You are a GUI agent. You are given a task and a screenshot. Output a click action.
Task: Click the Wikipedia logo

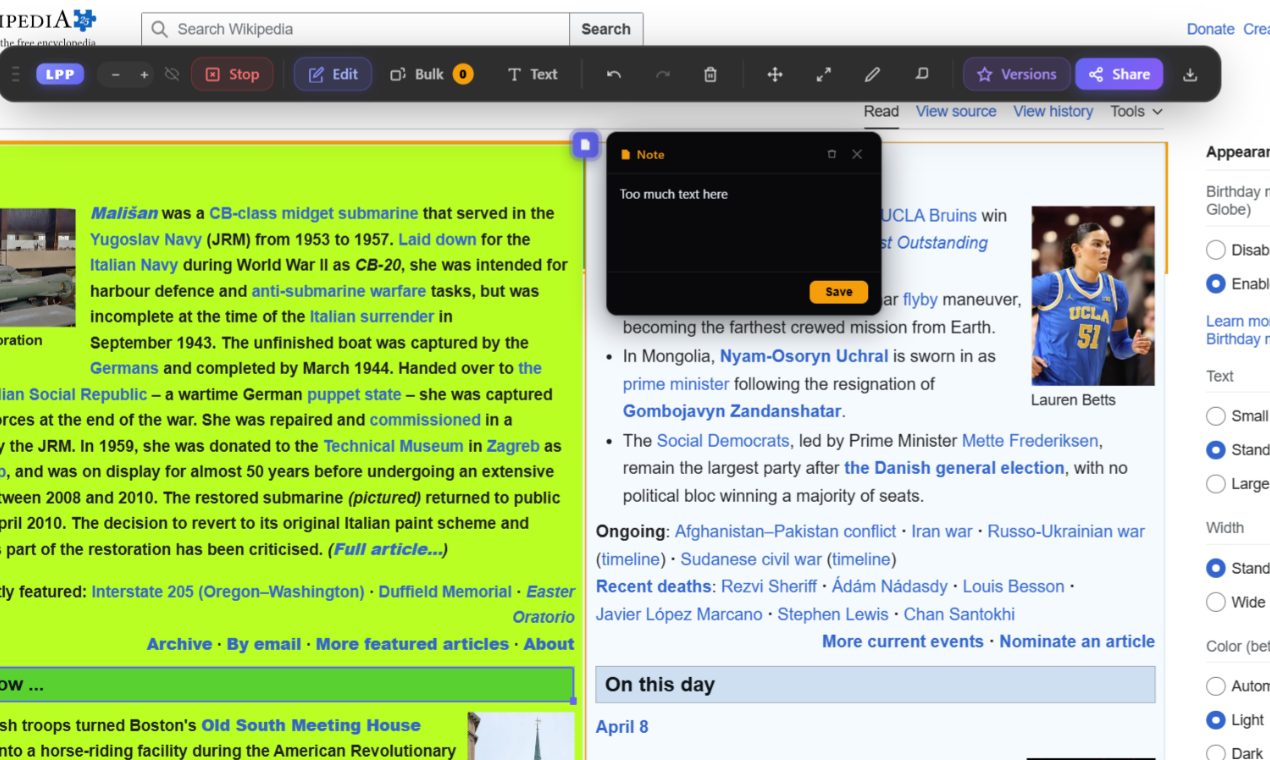click(x=48, y=28)
